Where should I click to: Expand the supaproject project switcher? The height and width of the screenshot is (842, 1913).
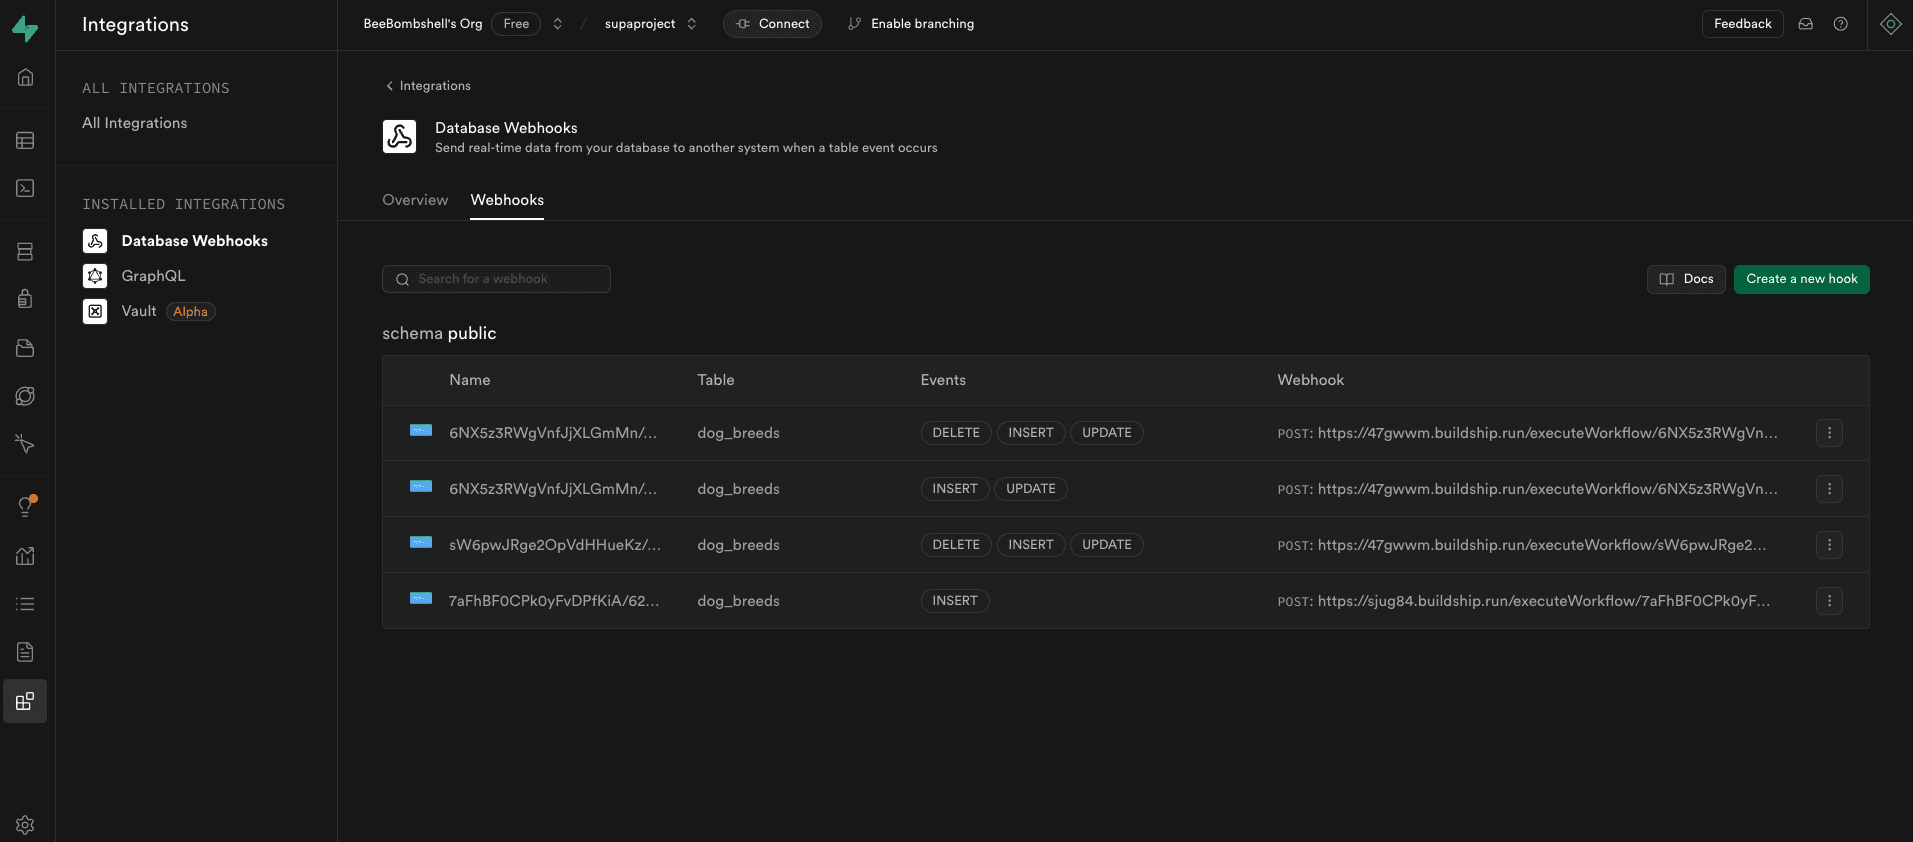[x=691, y=24]
